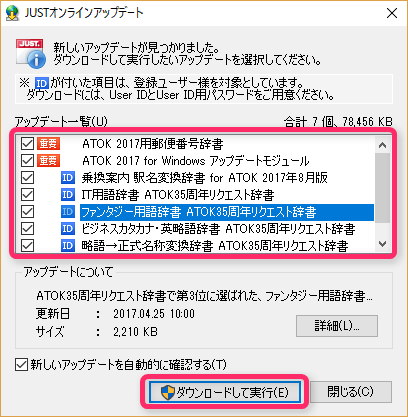The width and height of the screenshot is (408, 417).
Task: Click the update list scroll down arrow
Action: [382, 244]
